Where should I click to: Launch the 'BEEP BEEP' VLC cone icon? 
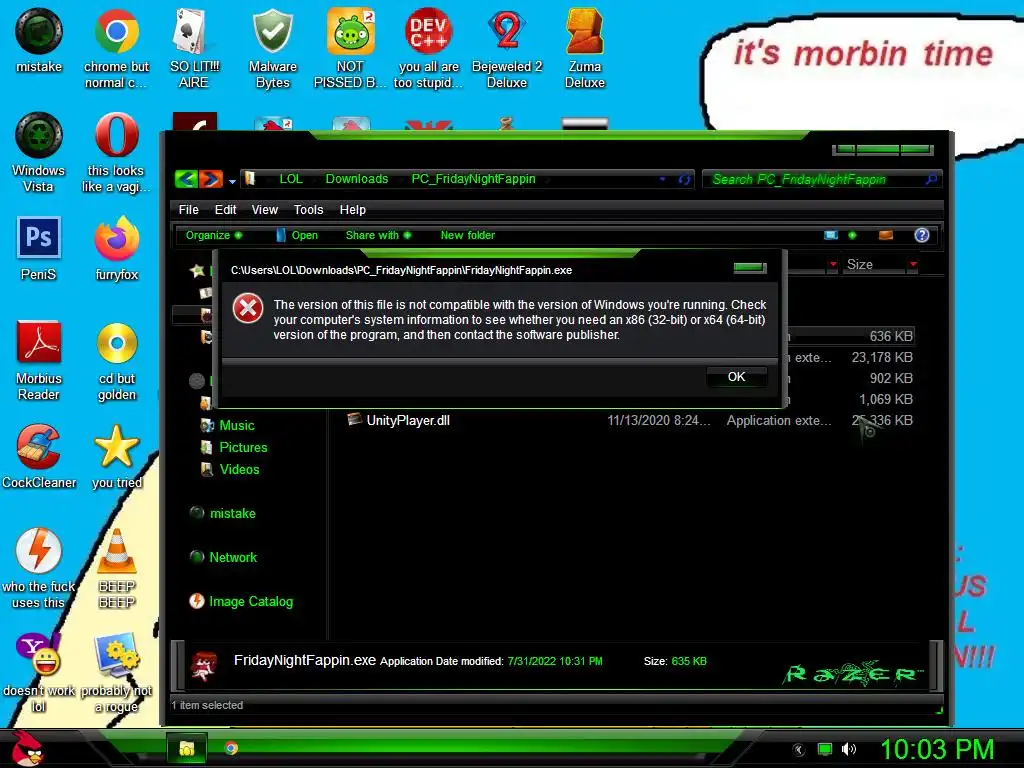[116, 568]
